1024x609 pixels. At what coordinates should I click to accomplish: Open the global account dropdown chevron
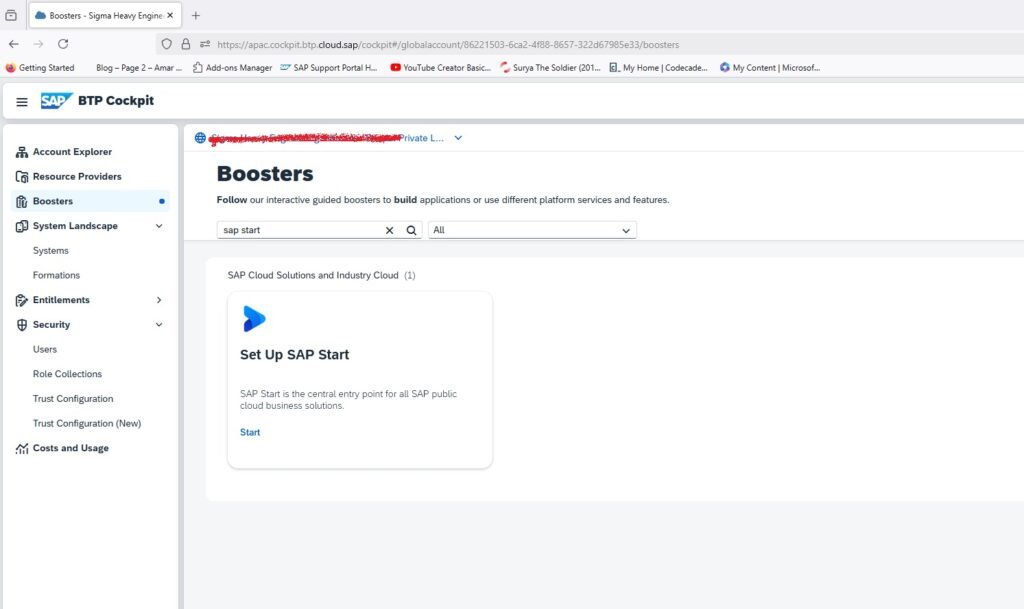click(x=458, y=138)
